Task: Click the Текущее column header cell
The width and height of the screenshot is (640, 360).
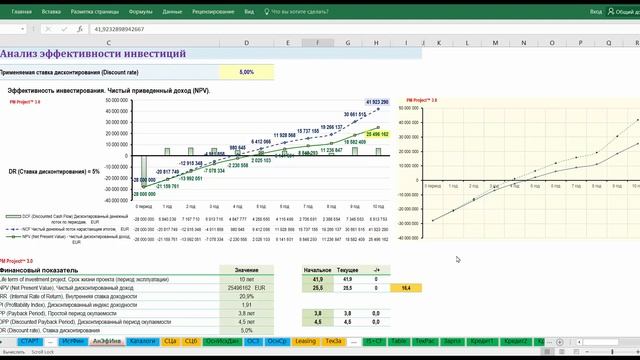Action: pyautogui.click(x=348, y=270)
